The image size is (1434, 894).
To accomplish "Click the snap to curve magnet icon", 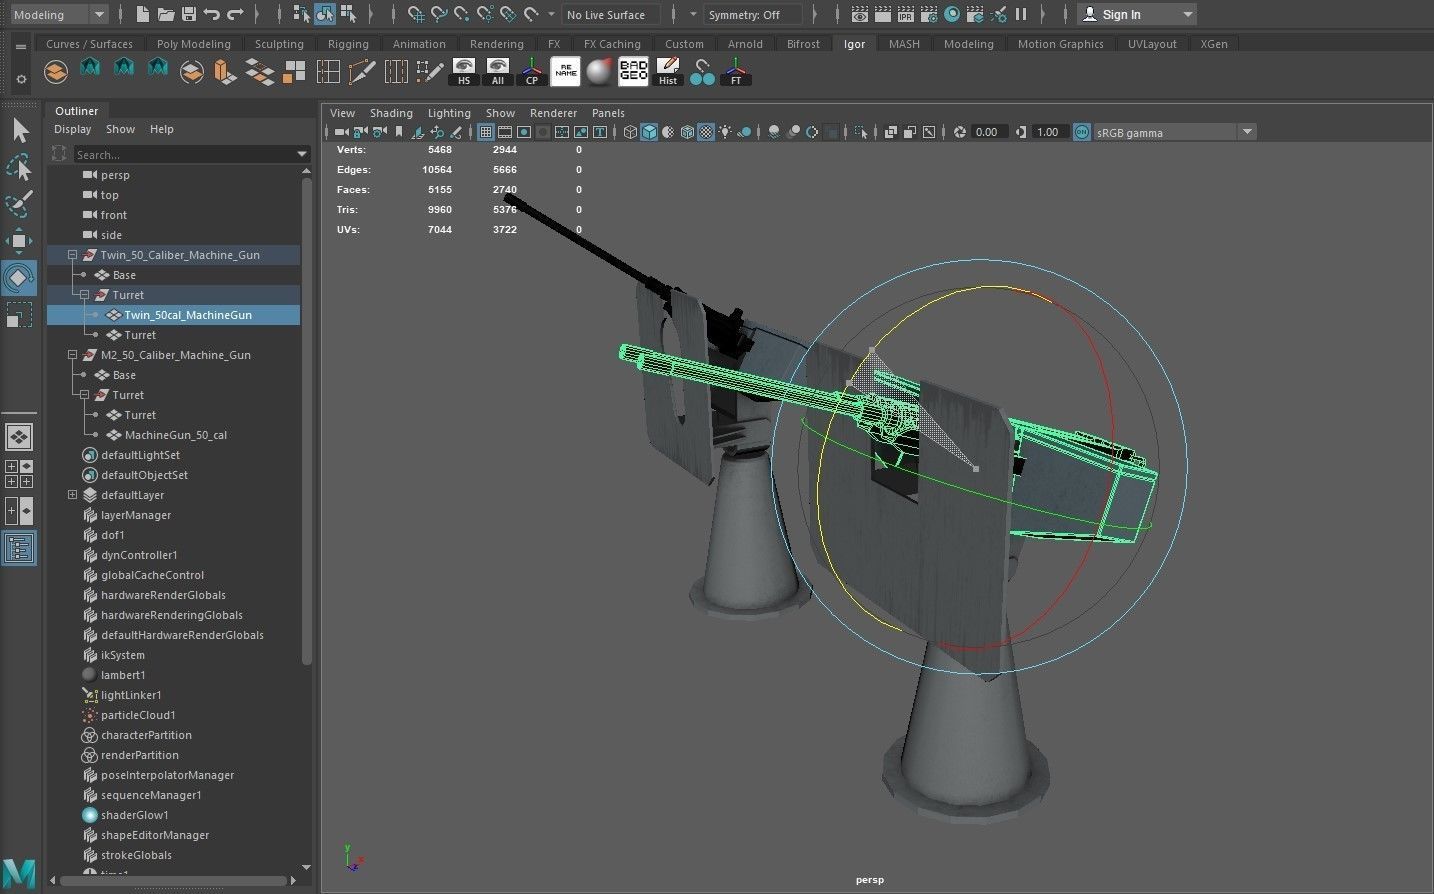I will [438, 14].
